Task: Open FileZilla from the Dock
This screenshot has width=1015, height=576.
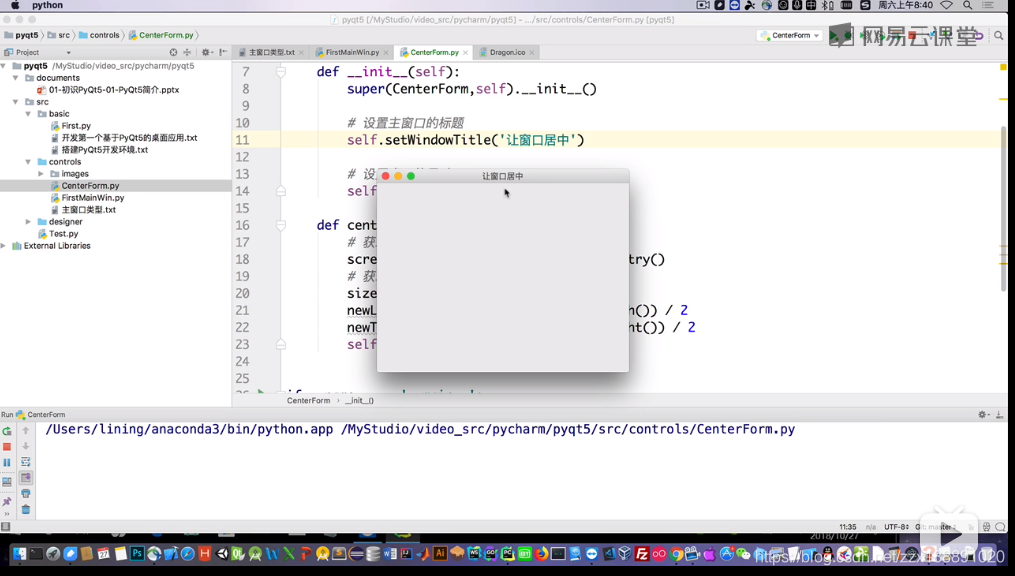Action: (641, 554)
